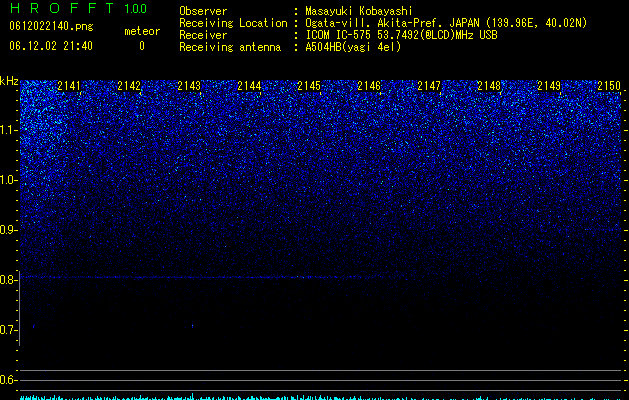The height and width of the screenshot is (400, 629).
Task: Click the 0.6 frequency axis label
Action: 8,380
